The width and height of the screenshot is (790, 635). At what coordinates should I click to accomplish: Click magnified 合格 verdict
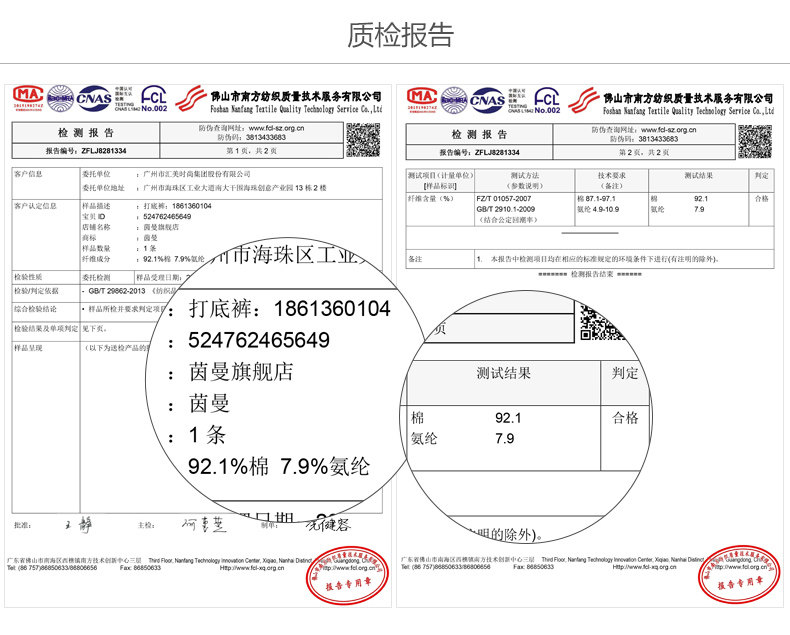click(x=625, y=418)
